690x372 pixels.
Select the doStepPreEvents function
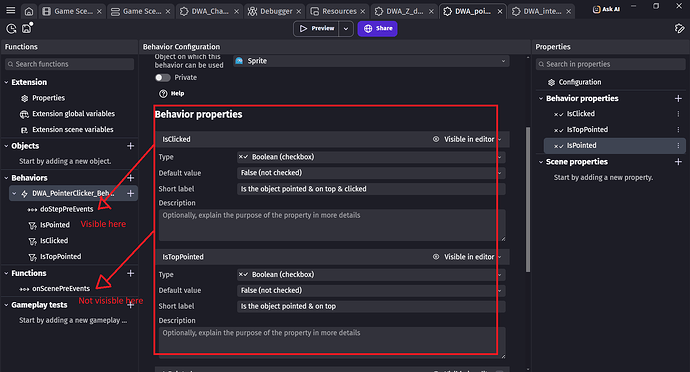pos(66,209)
